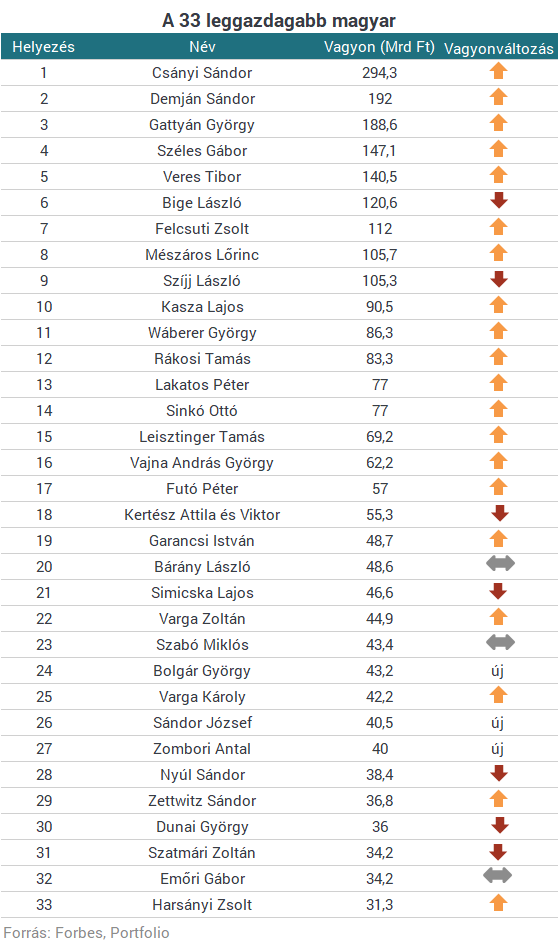This screenshot has height=944, width=558.
Task: Click the orange up arrow for Csányi Sándor
Action: pos(498,71)
